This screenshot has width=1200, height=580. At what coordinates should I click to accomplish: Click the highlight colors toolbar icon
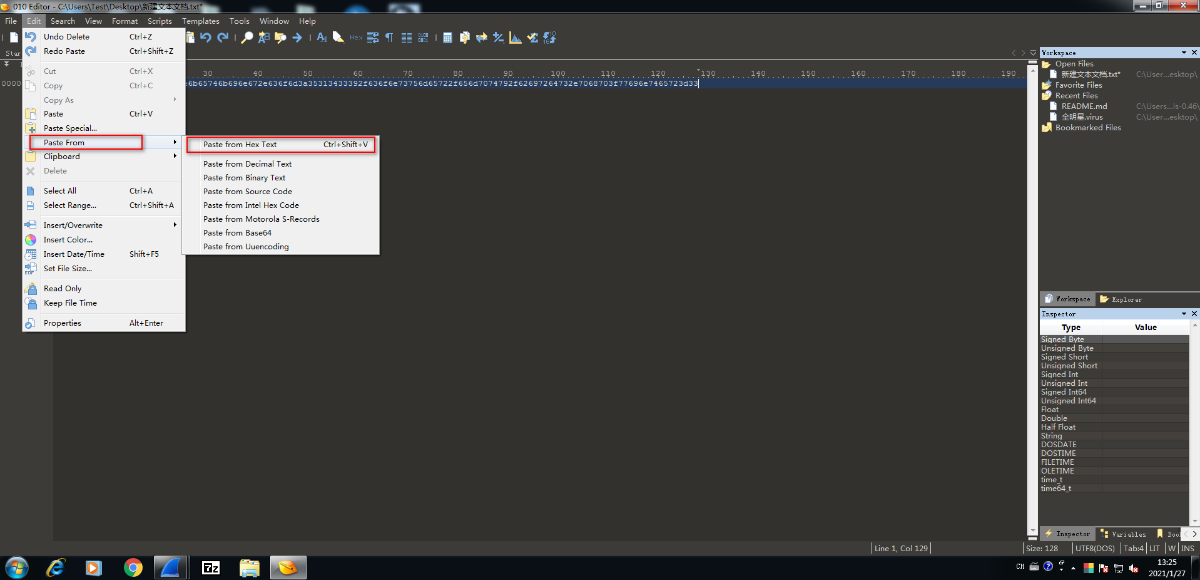point(339,37)
